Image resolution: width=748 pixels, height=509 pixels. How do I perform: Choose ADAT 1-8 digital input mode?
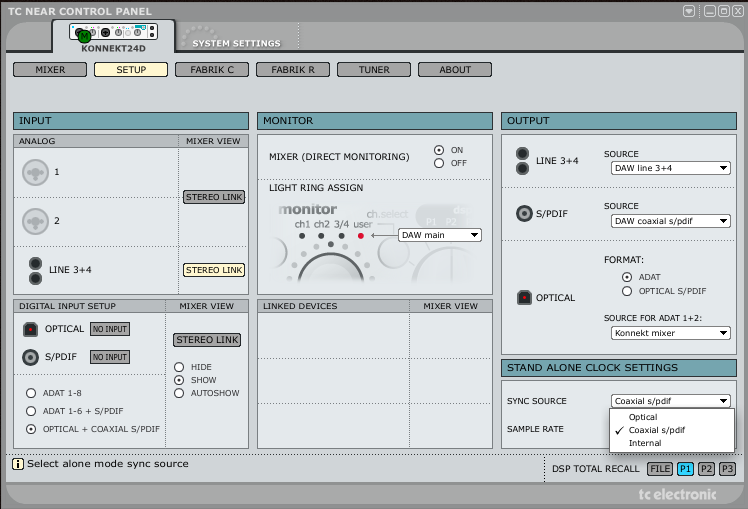(x=31, y=393)
